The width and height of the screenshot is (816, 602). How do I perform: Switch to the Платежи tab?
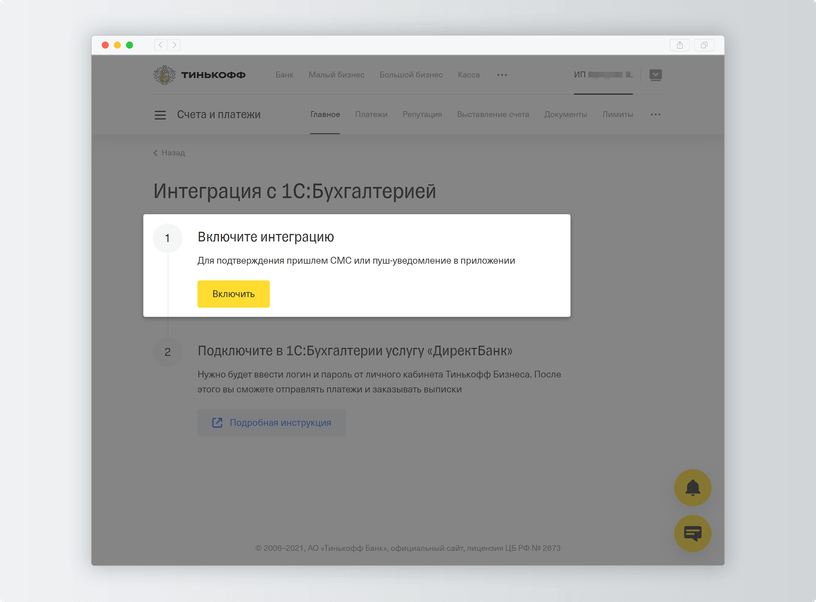coord(371,114)
